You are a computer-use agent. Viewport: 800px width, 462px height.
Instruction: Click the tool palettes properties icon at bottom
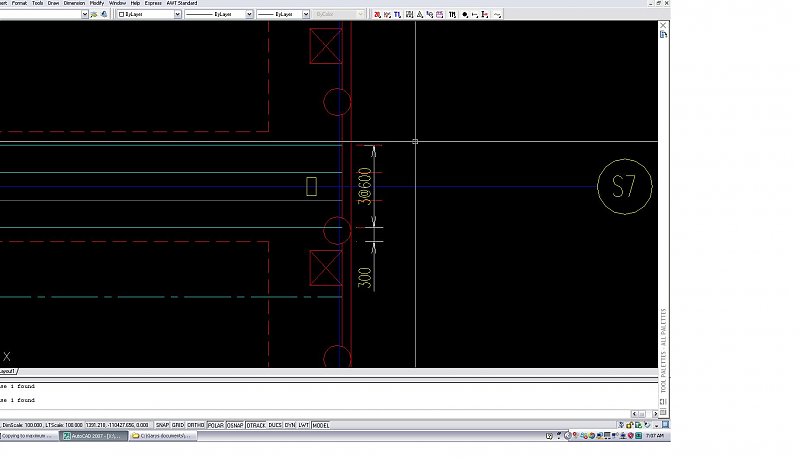(x=663, y=412)
